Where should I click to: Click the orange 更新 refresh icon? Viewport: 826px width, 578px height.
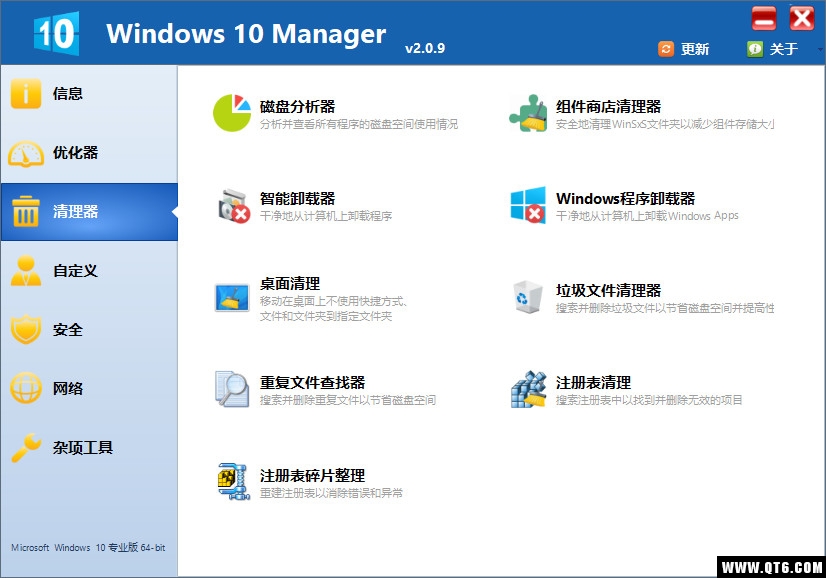(x=666, y=49)
